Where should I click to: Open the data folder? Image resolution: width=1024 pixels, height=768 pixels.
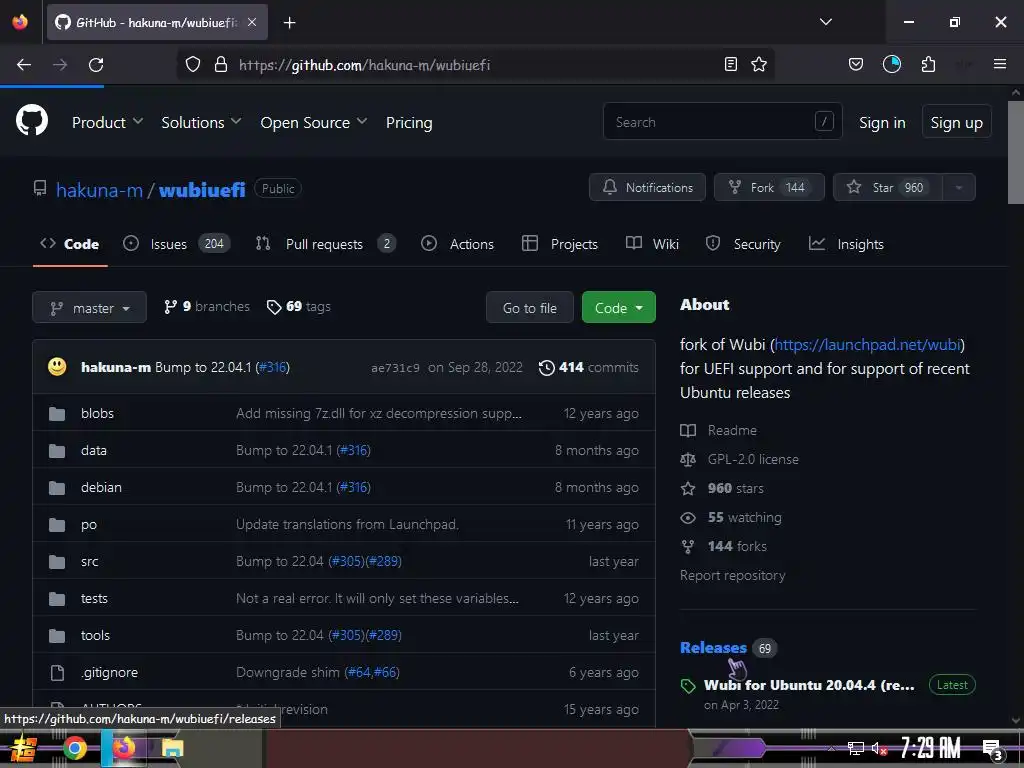93,451
